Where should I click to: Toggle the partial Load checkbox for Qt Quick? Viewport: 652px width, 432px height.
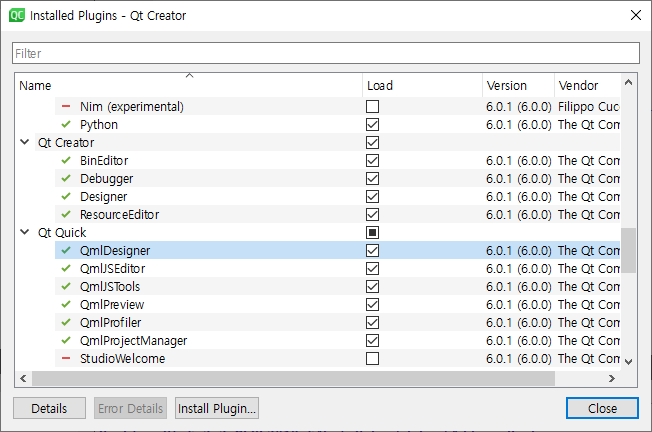(373, 232)
